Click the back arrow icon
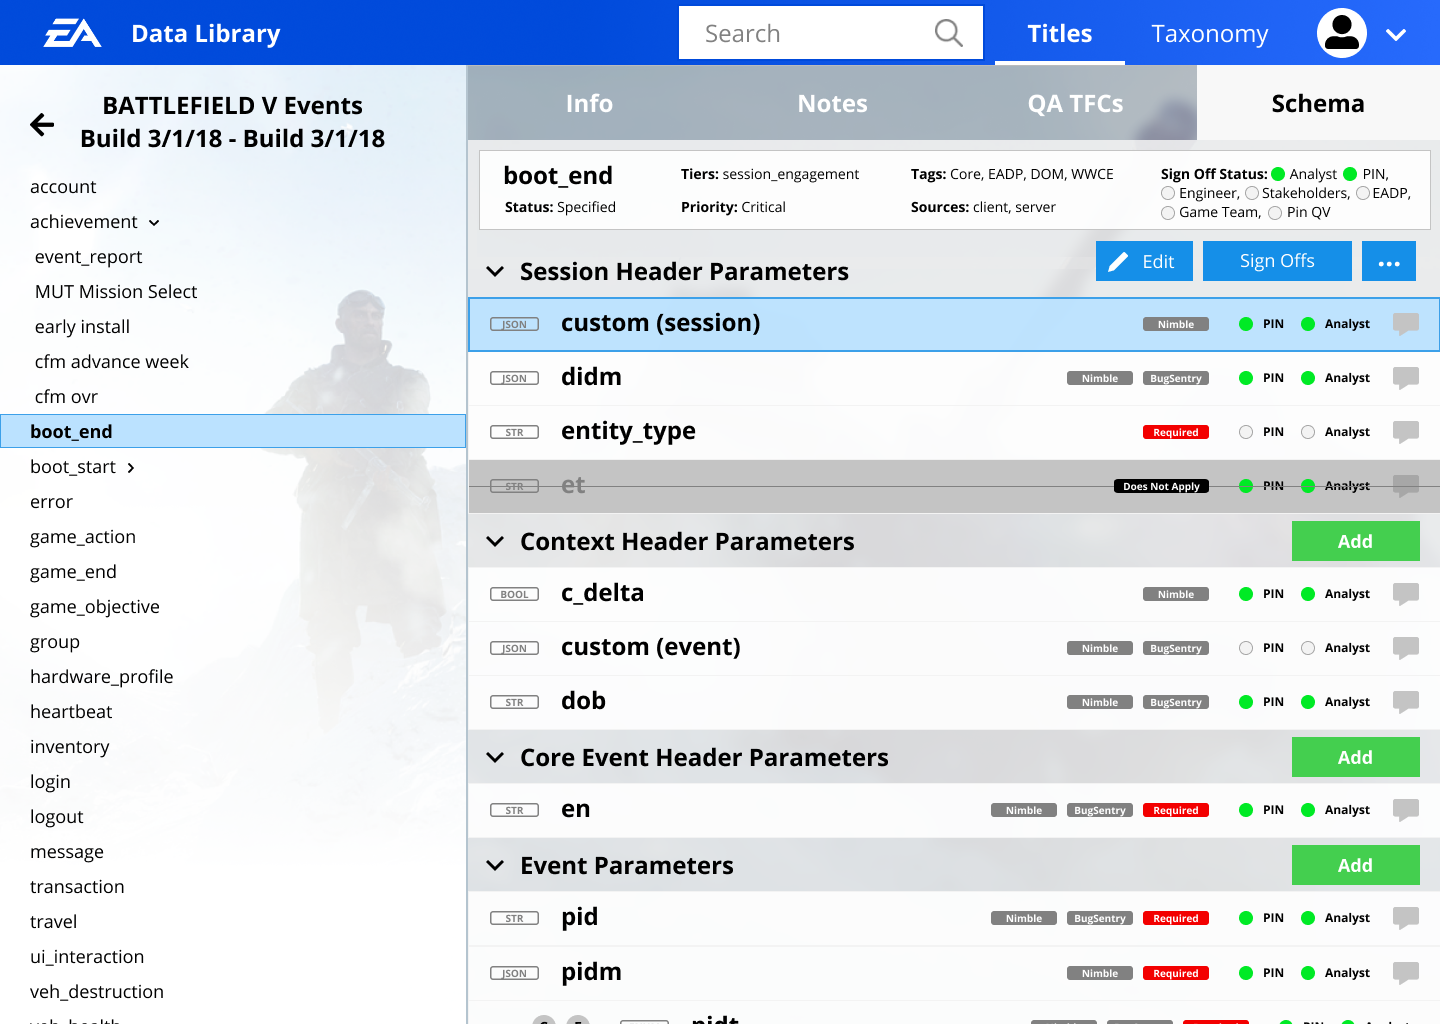Screen dimensions: 1440x1024 [42, 124]
